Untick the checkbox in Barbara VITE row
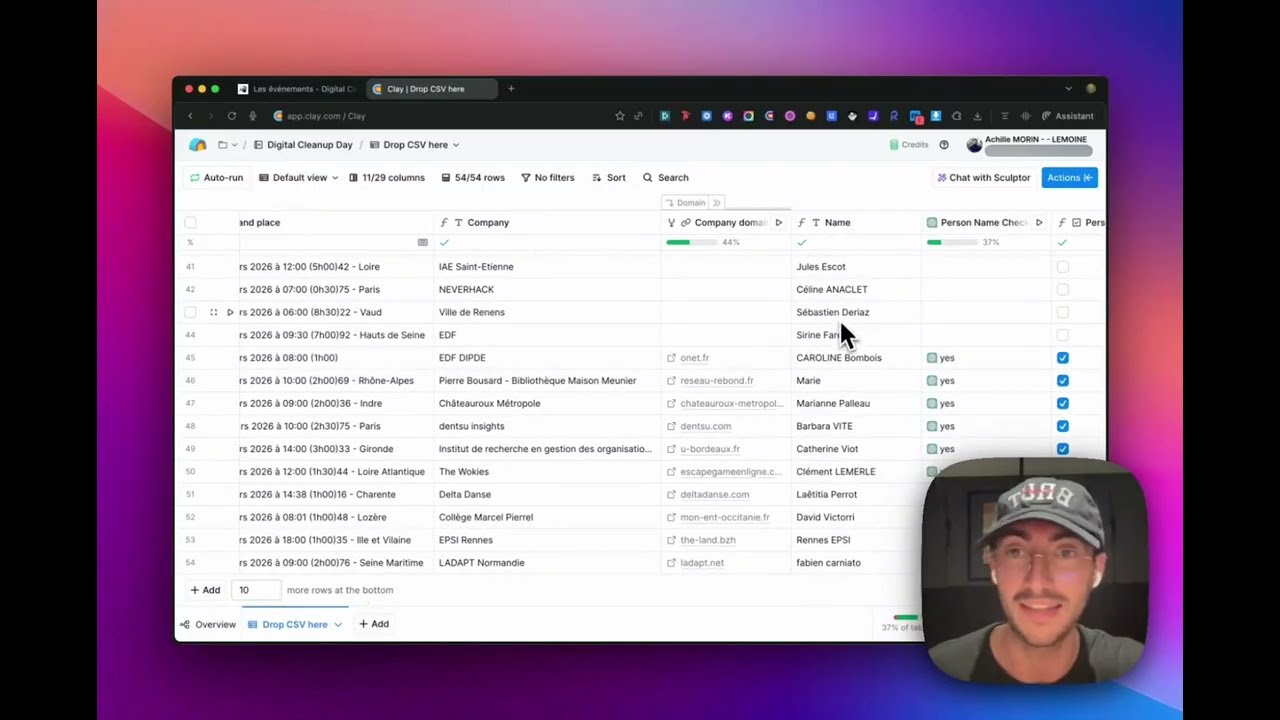The width and height of the screenshot is (1280, 720). coord(1063,426)
